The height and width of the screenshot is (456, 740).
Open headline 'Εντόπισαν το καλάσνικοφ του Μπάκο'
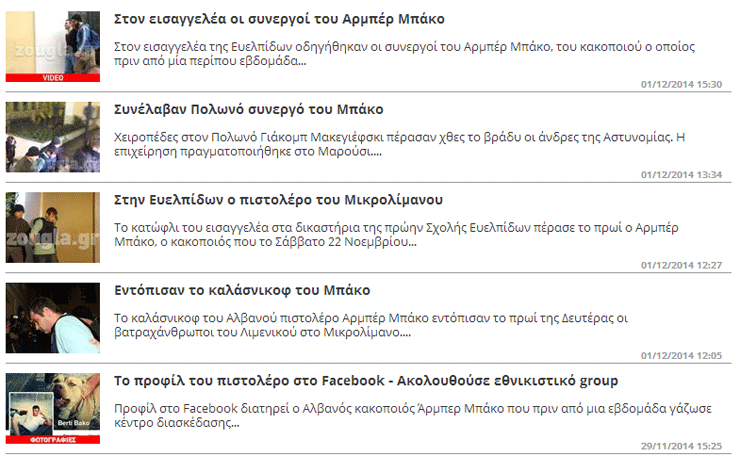(242, 290)
